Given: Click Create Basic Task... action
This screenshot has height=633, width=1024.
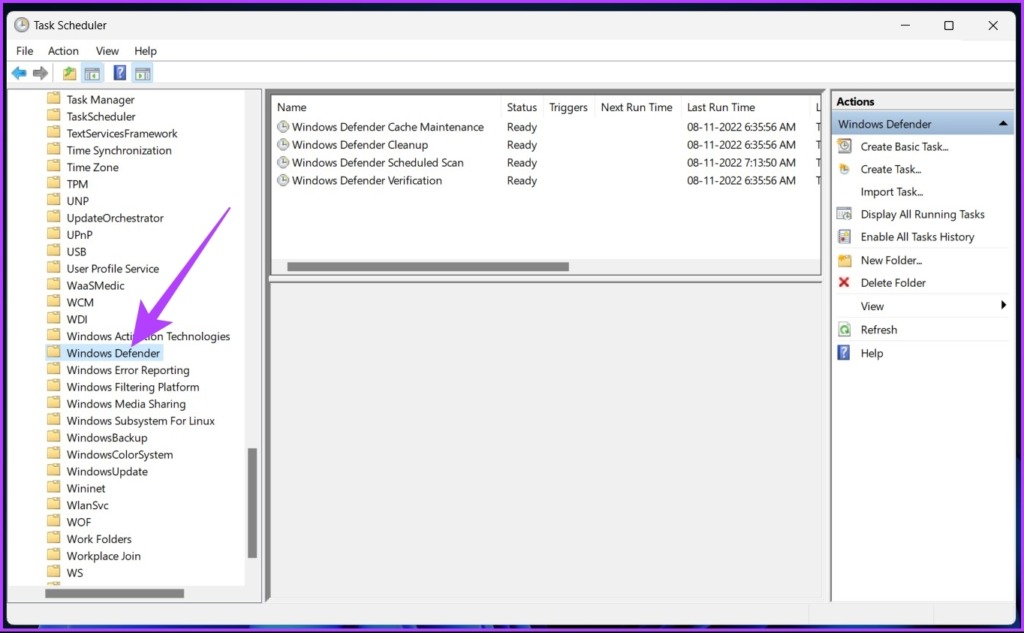Looking at the screenshot, I should tap(904, 146).
